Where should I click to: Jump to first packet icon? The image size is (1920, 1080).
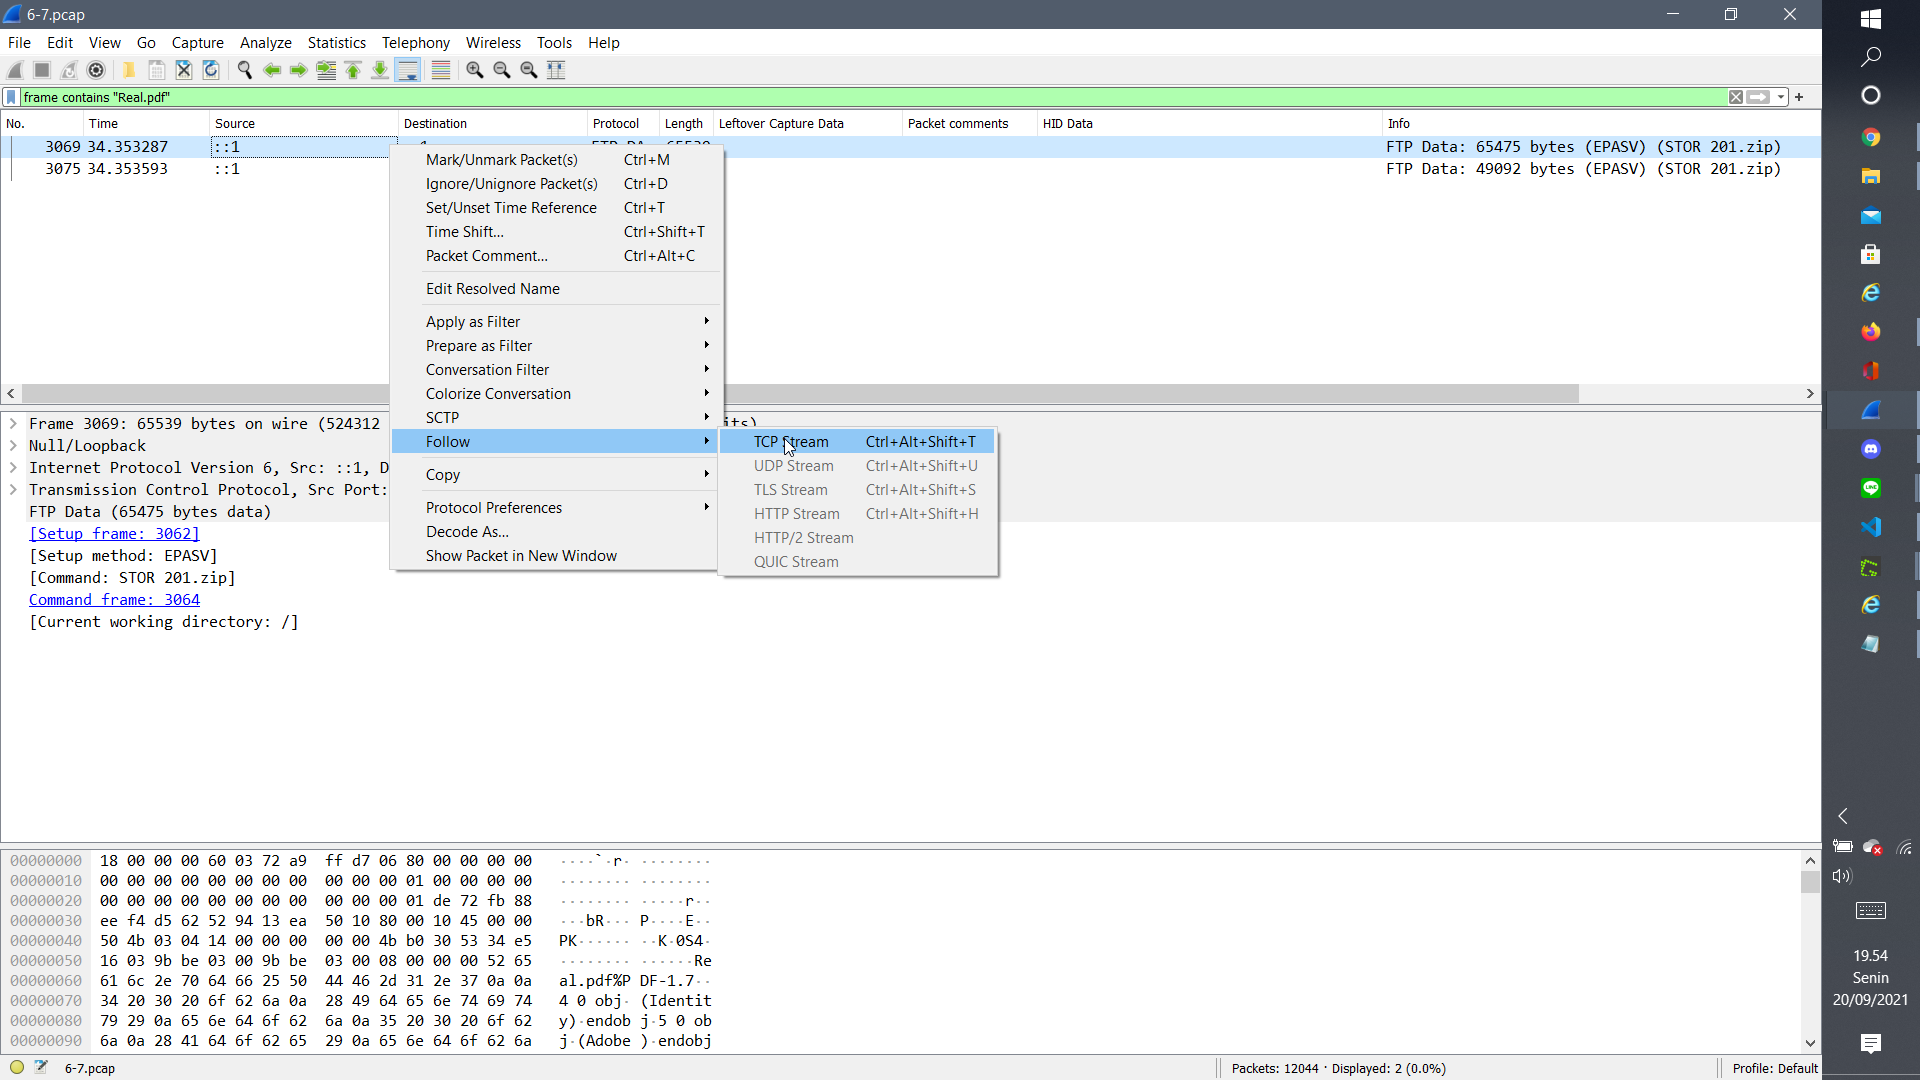click(x=352, y=70)
